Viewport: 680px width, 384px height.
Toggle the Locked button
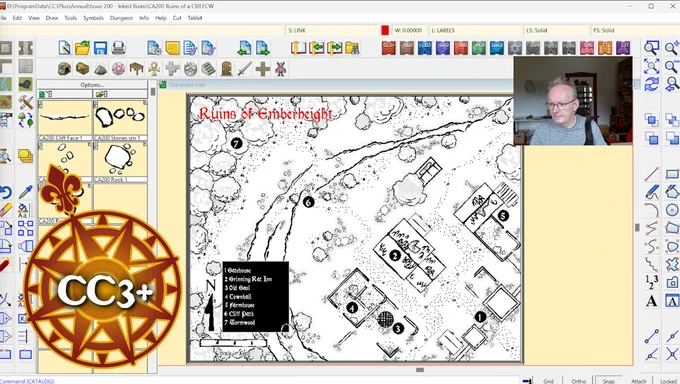tap(668, 381)
